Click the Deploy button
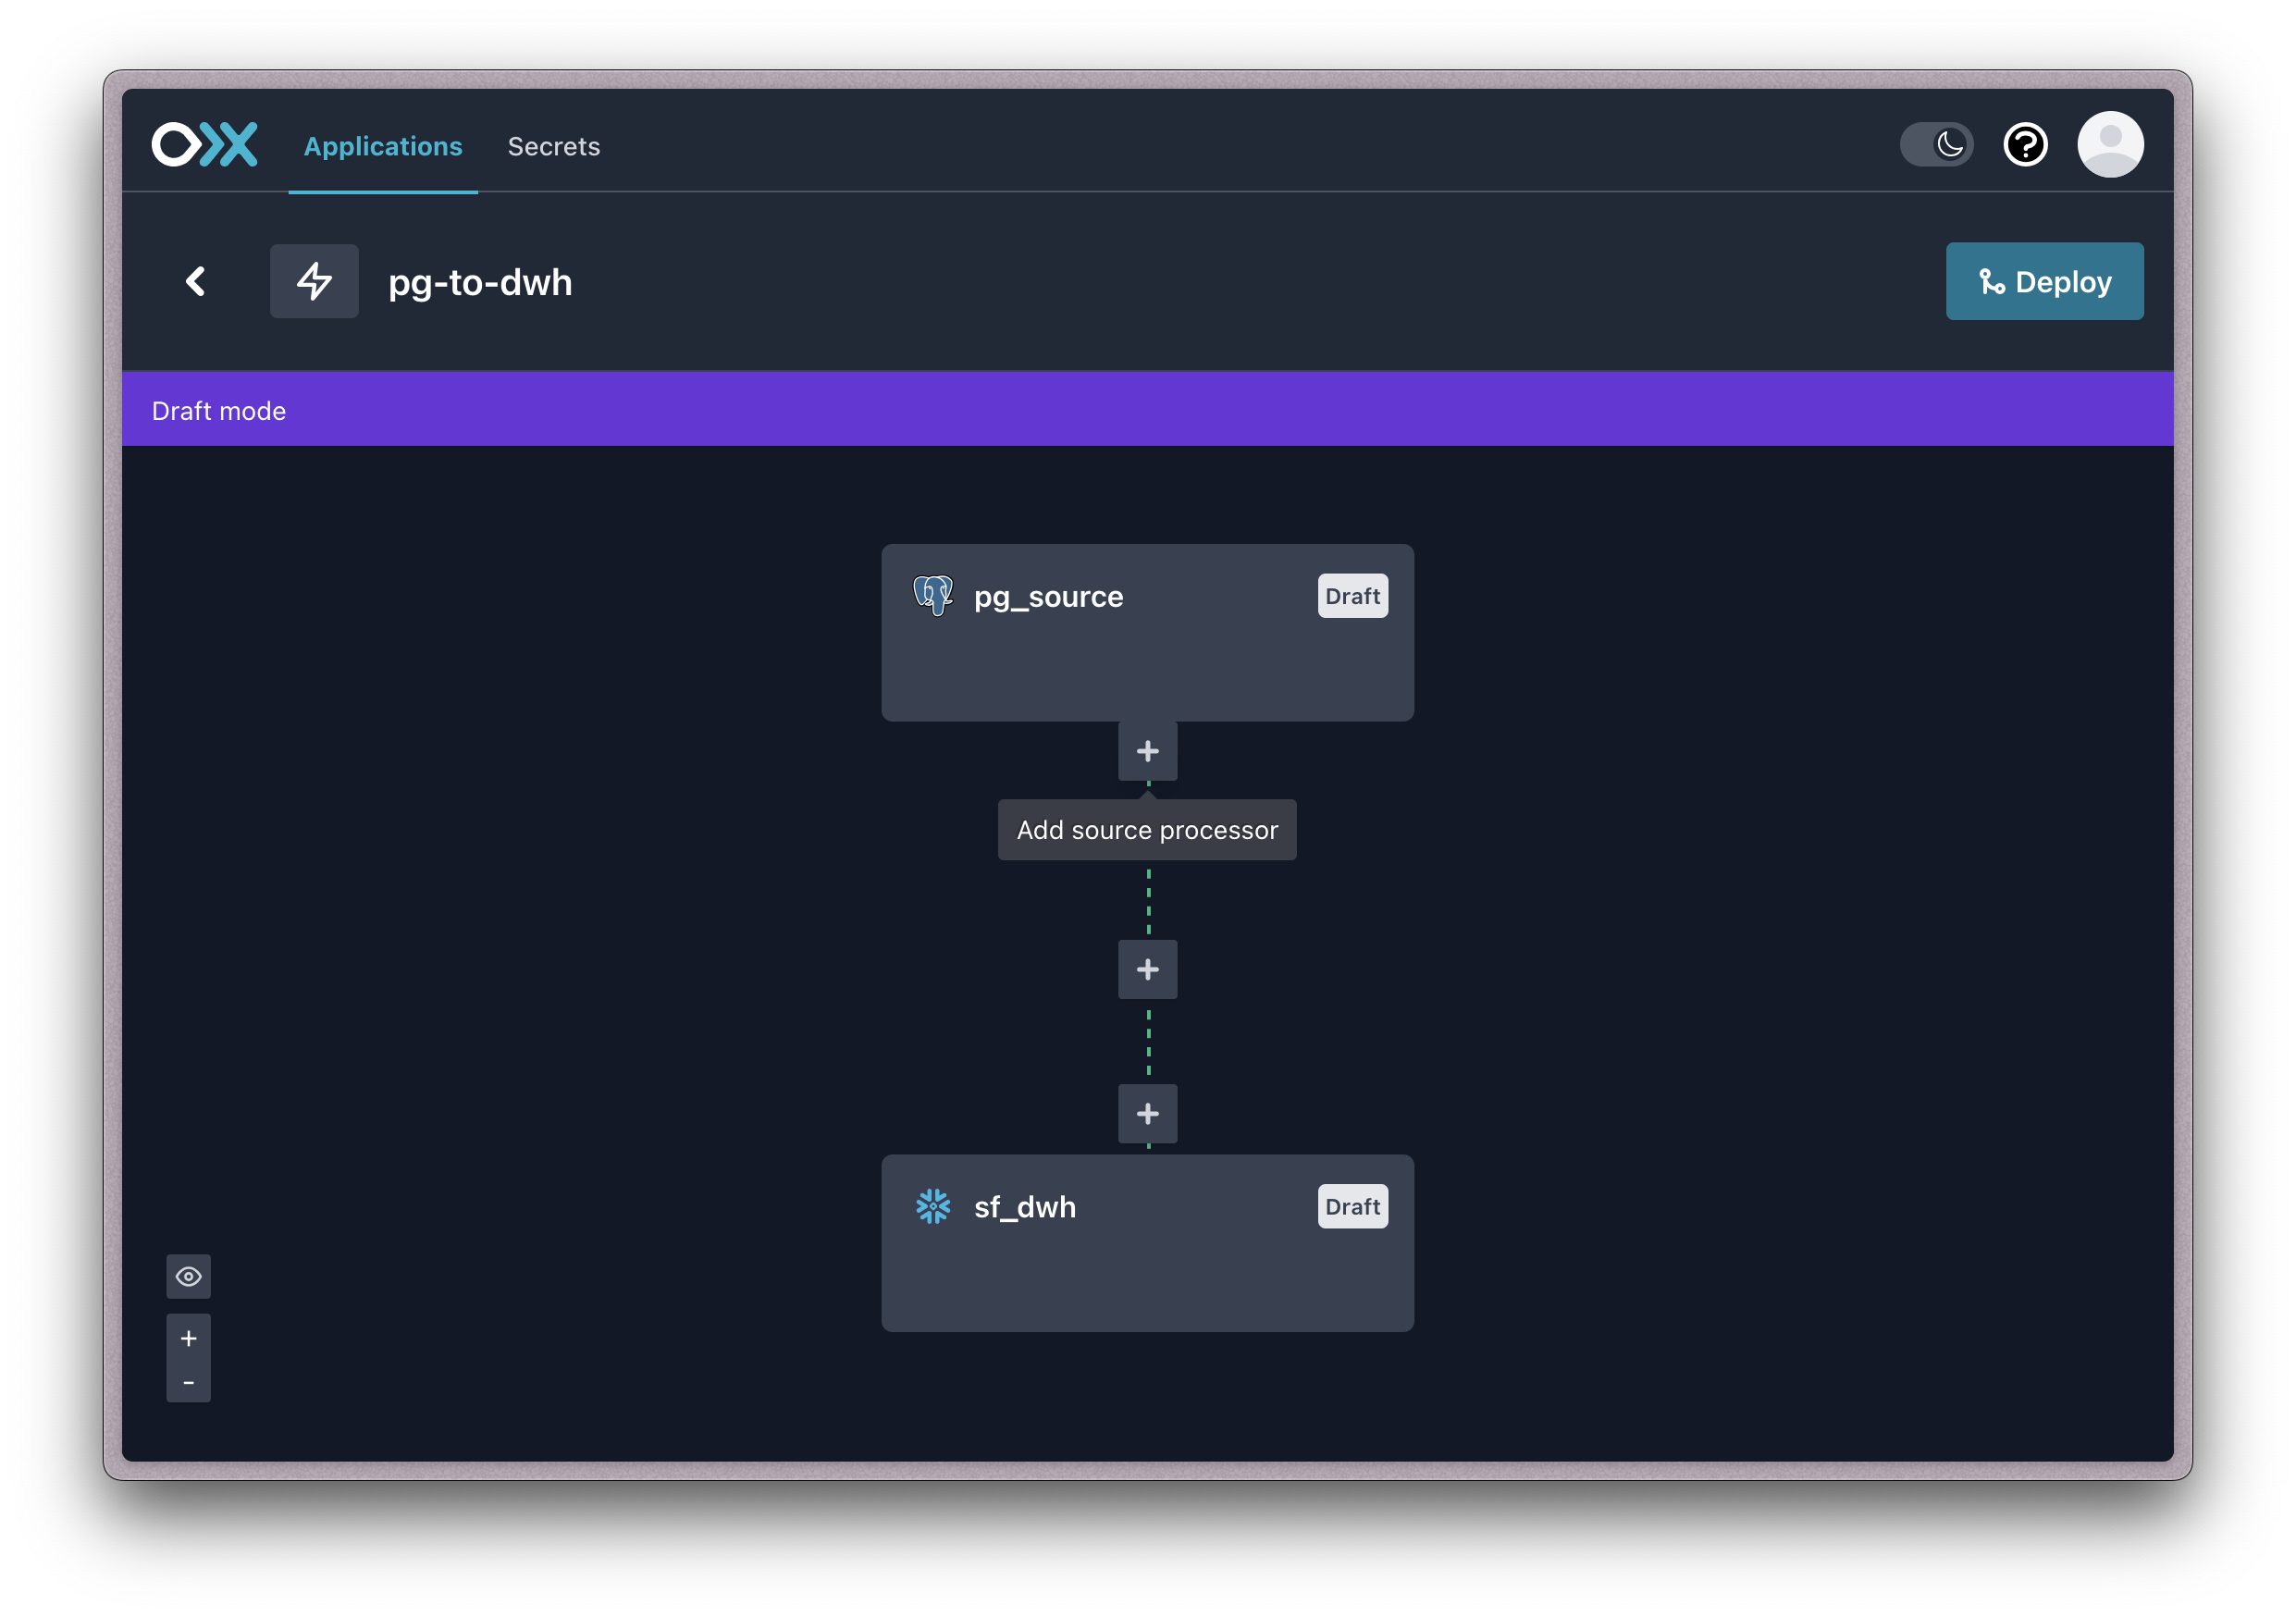 pyautogui.click(x=2043, y=282)
